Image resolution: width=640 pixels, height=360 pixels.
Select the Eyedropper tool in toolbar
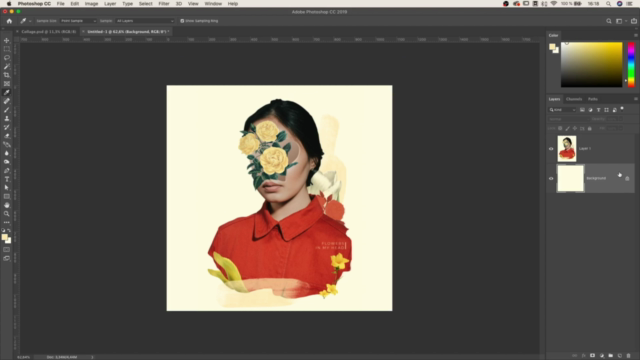(x=7, y=92)
